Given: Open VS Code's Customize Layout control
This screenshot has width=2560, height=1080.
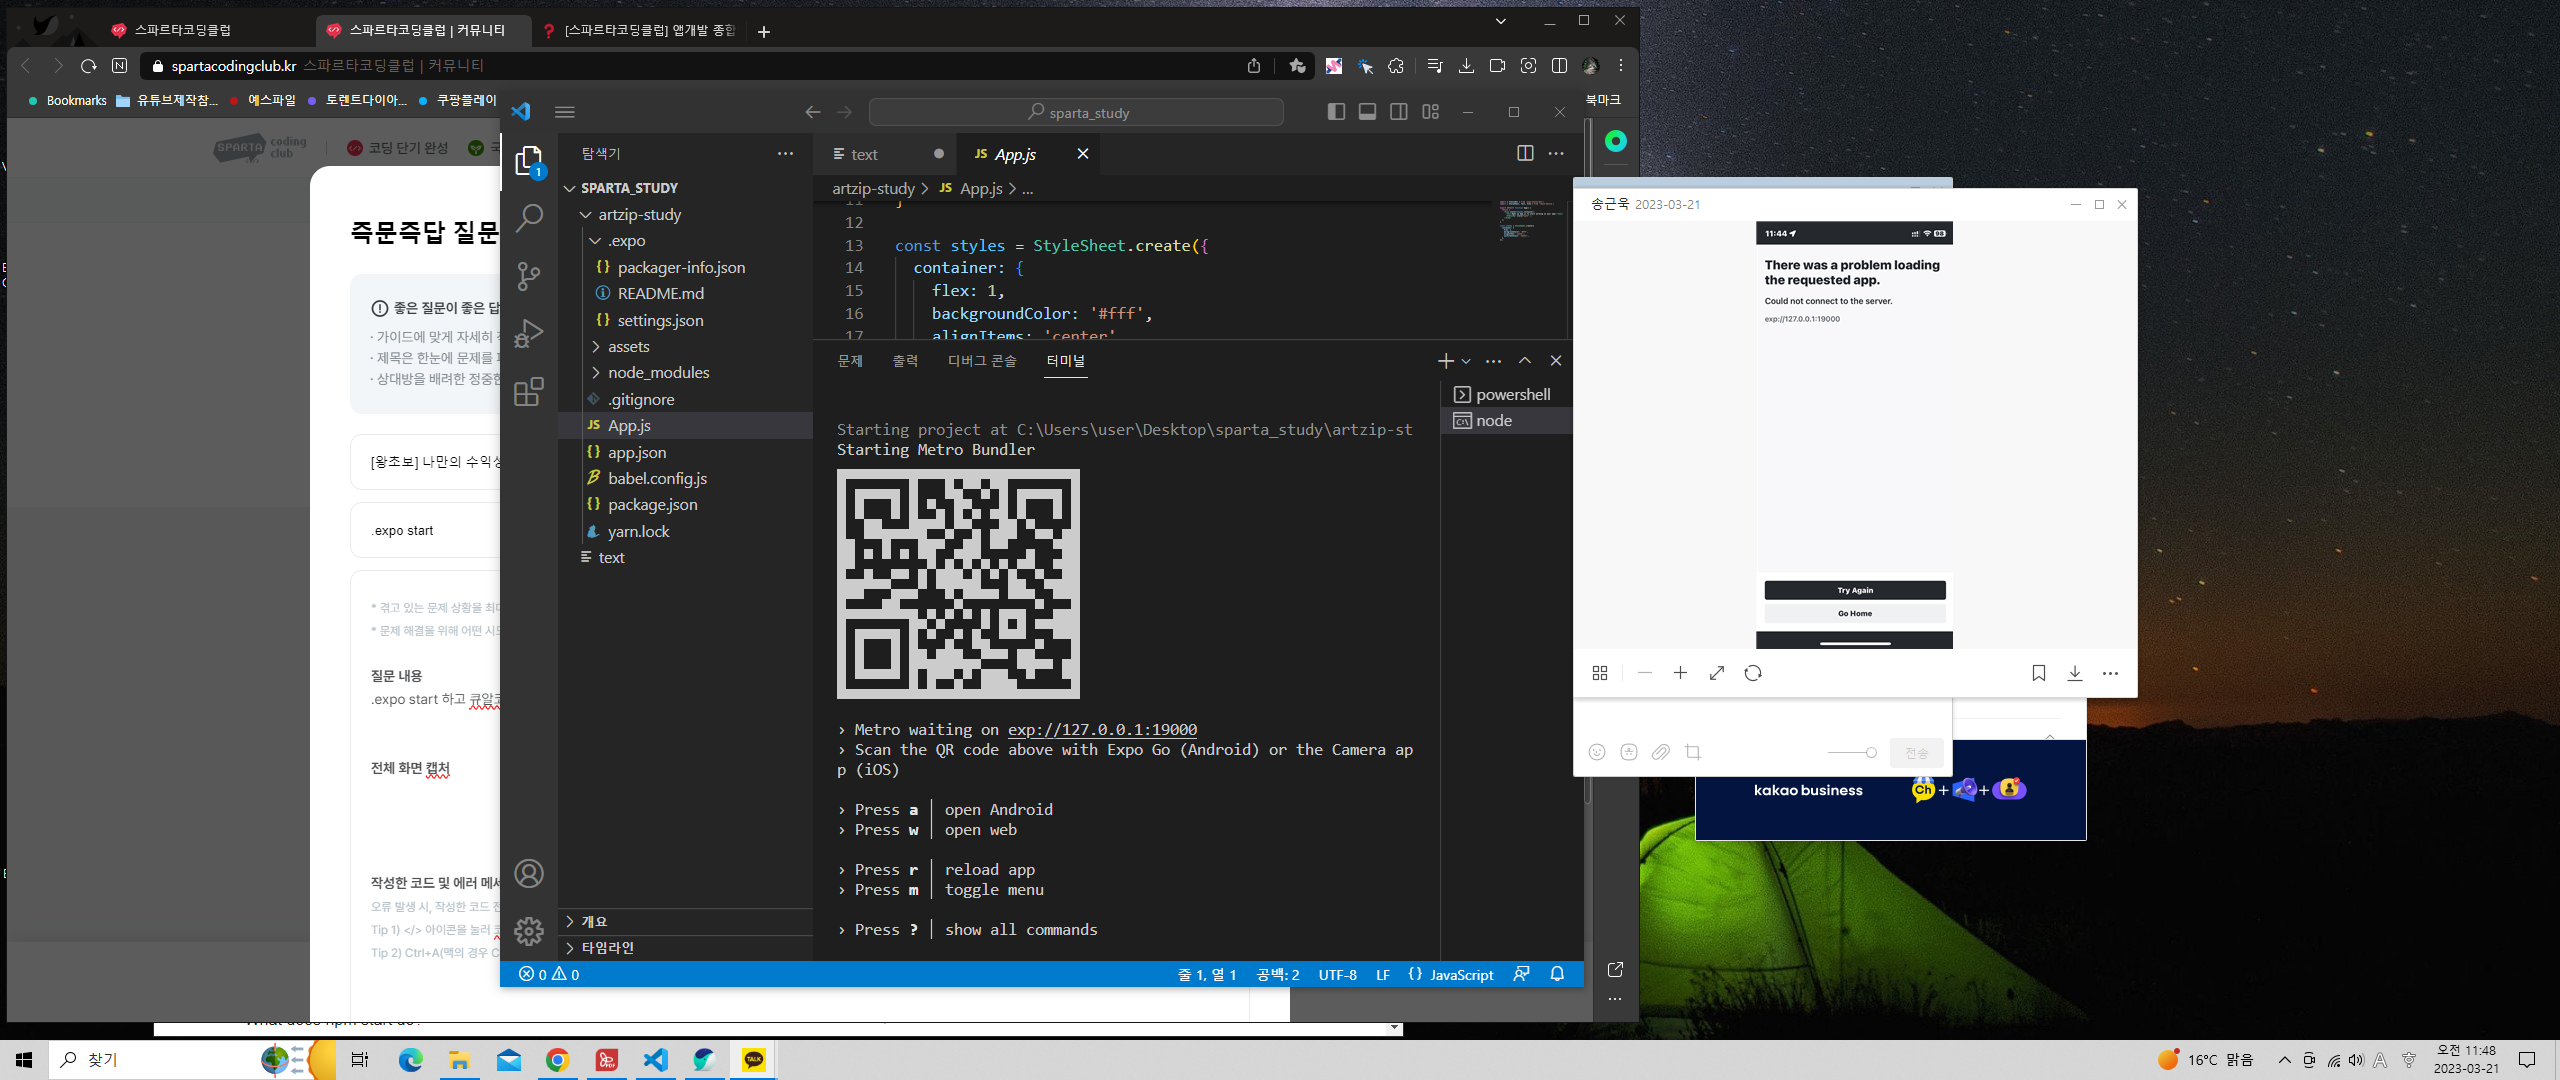Looking at the screenshot, I should click(x=1431, y=112).
